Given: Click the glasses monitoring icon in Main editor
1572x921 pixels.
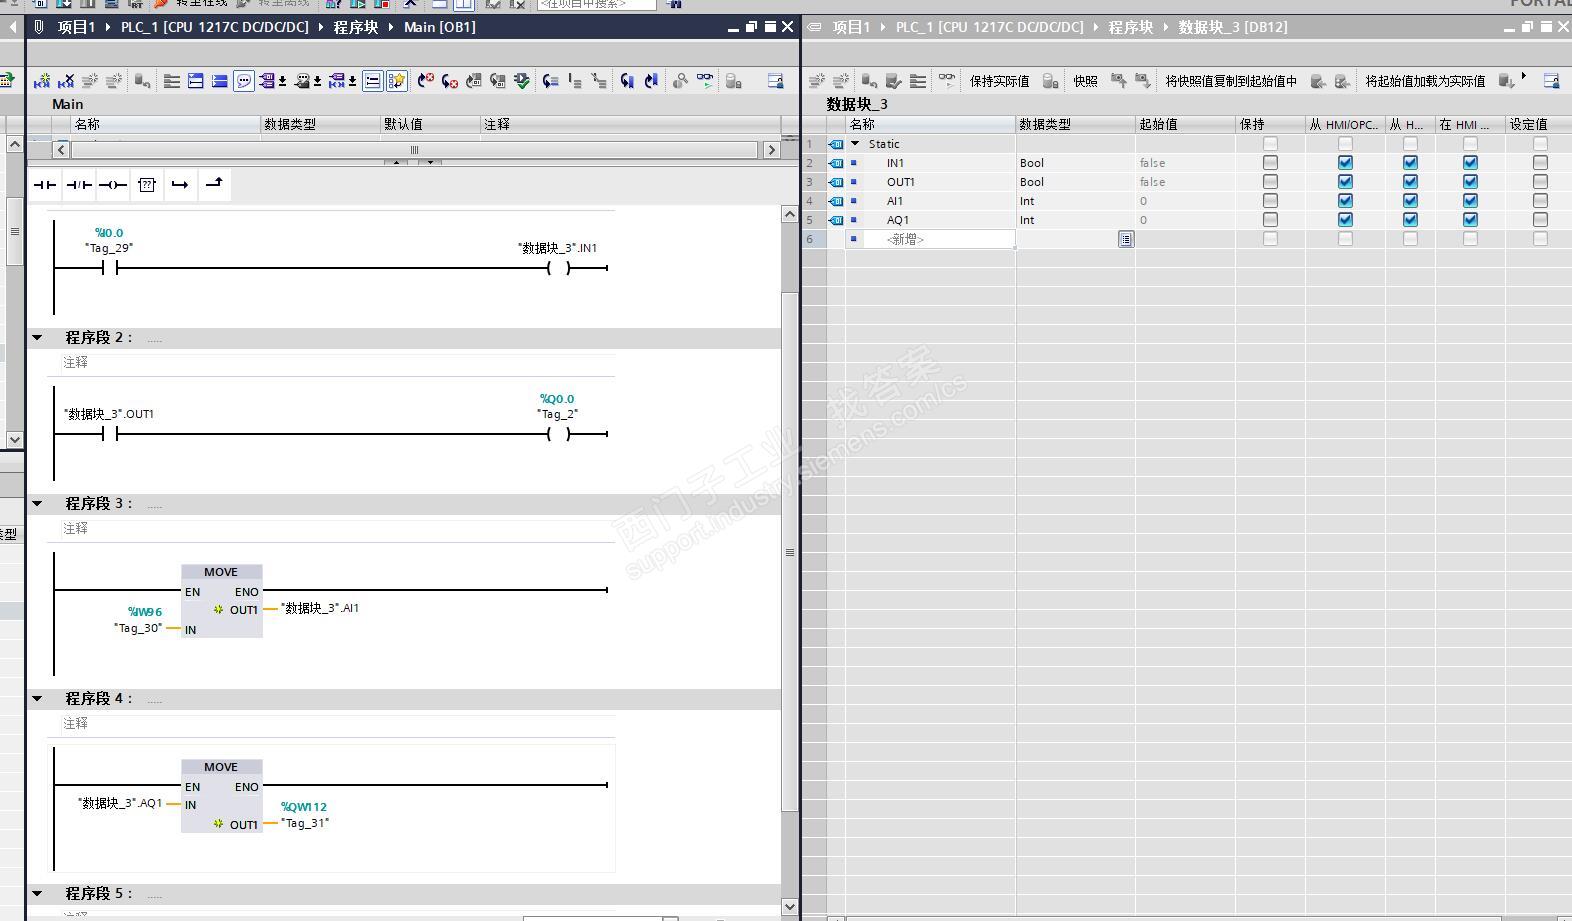Looking at the screenshot, I should 705,81.
